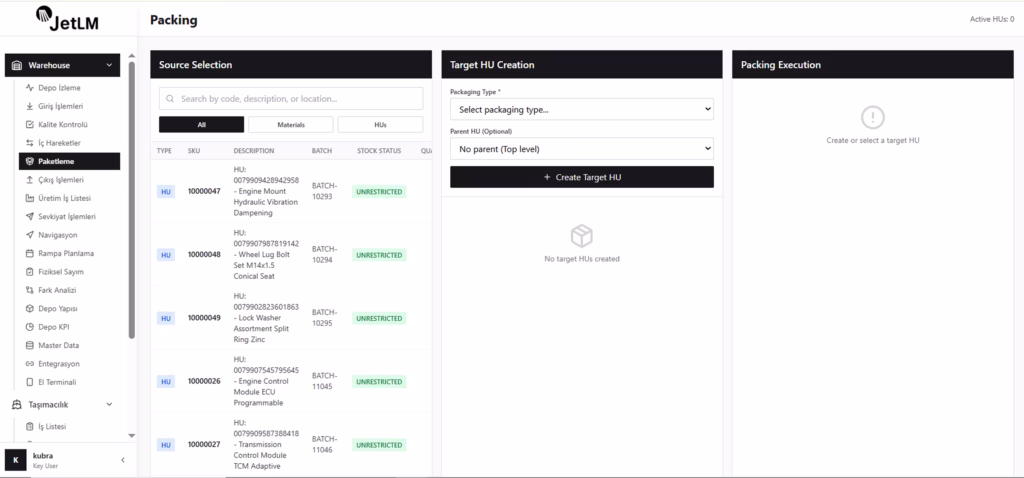Open the Parent HU dropdown
Viewport: 1024px width, 478px height.
coord(581,149)
